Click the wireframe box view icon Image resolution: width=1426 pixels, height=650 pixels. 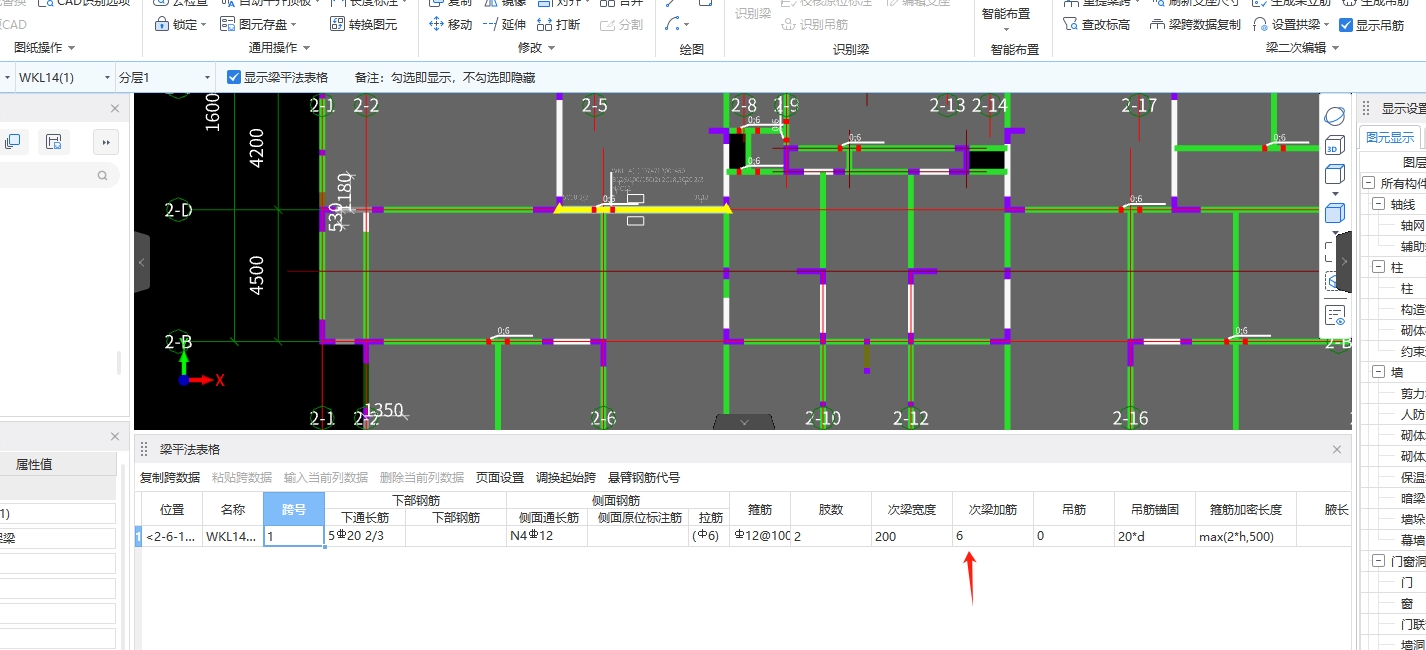click(1334, 175)
